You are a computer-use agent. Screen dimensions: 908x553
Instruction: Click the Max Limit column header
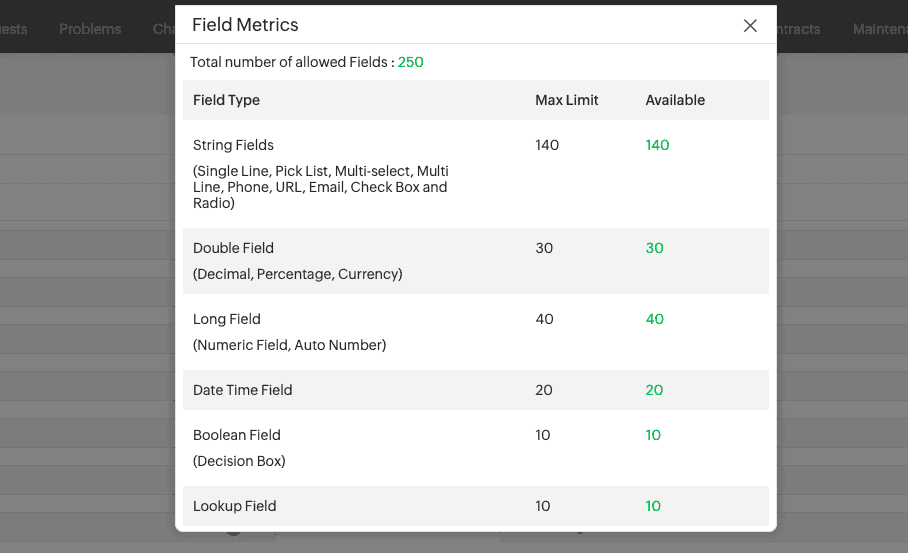coord(567,100)
